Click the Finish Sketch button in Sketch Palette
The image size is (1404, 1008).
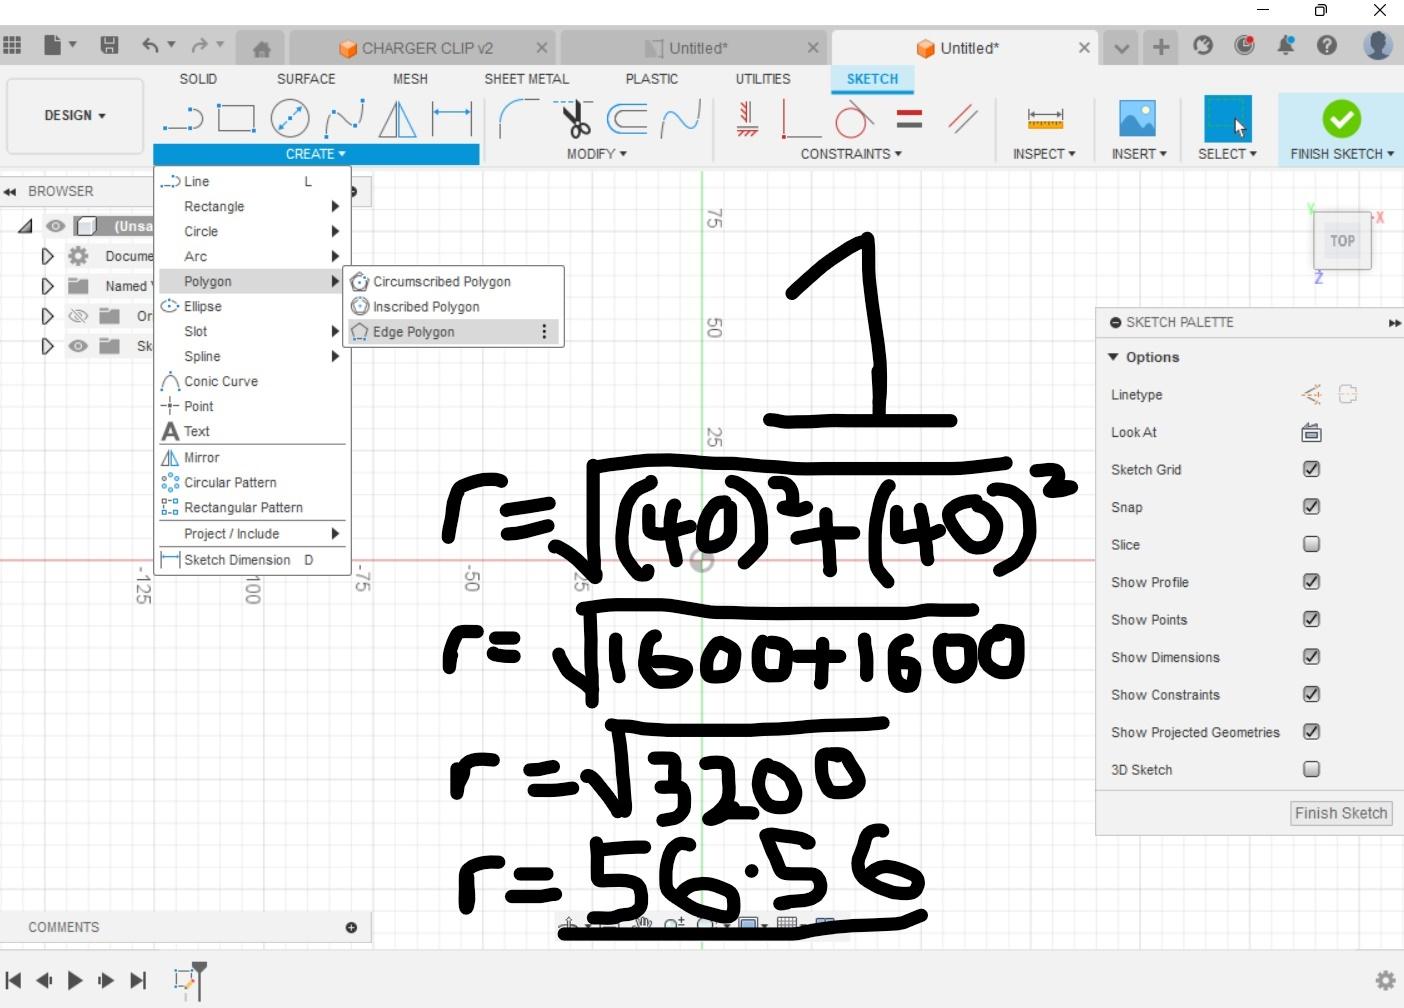[1340, 813]
